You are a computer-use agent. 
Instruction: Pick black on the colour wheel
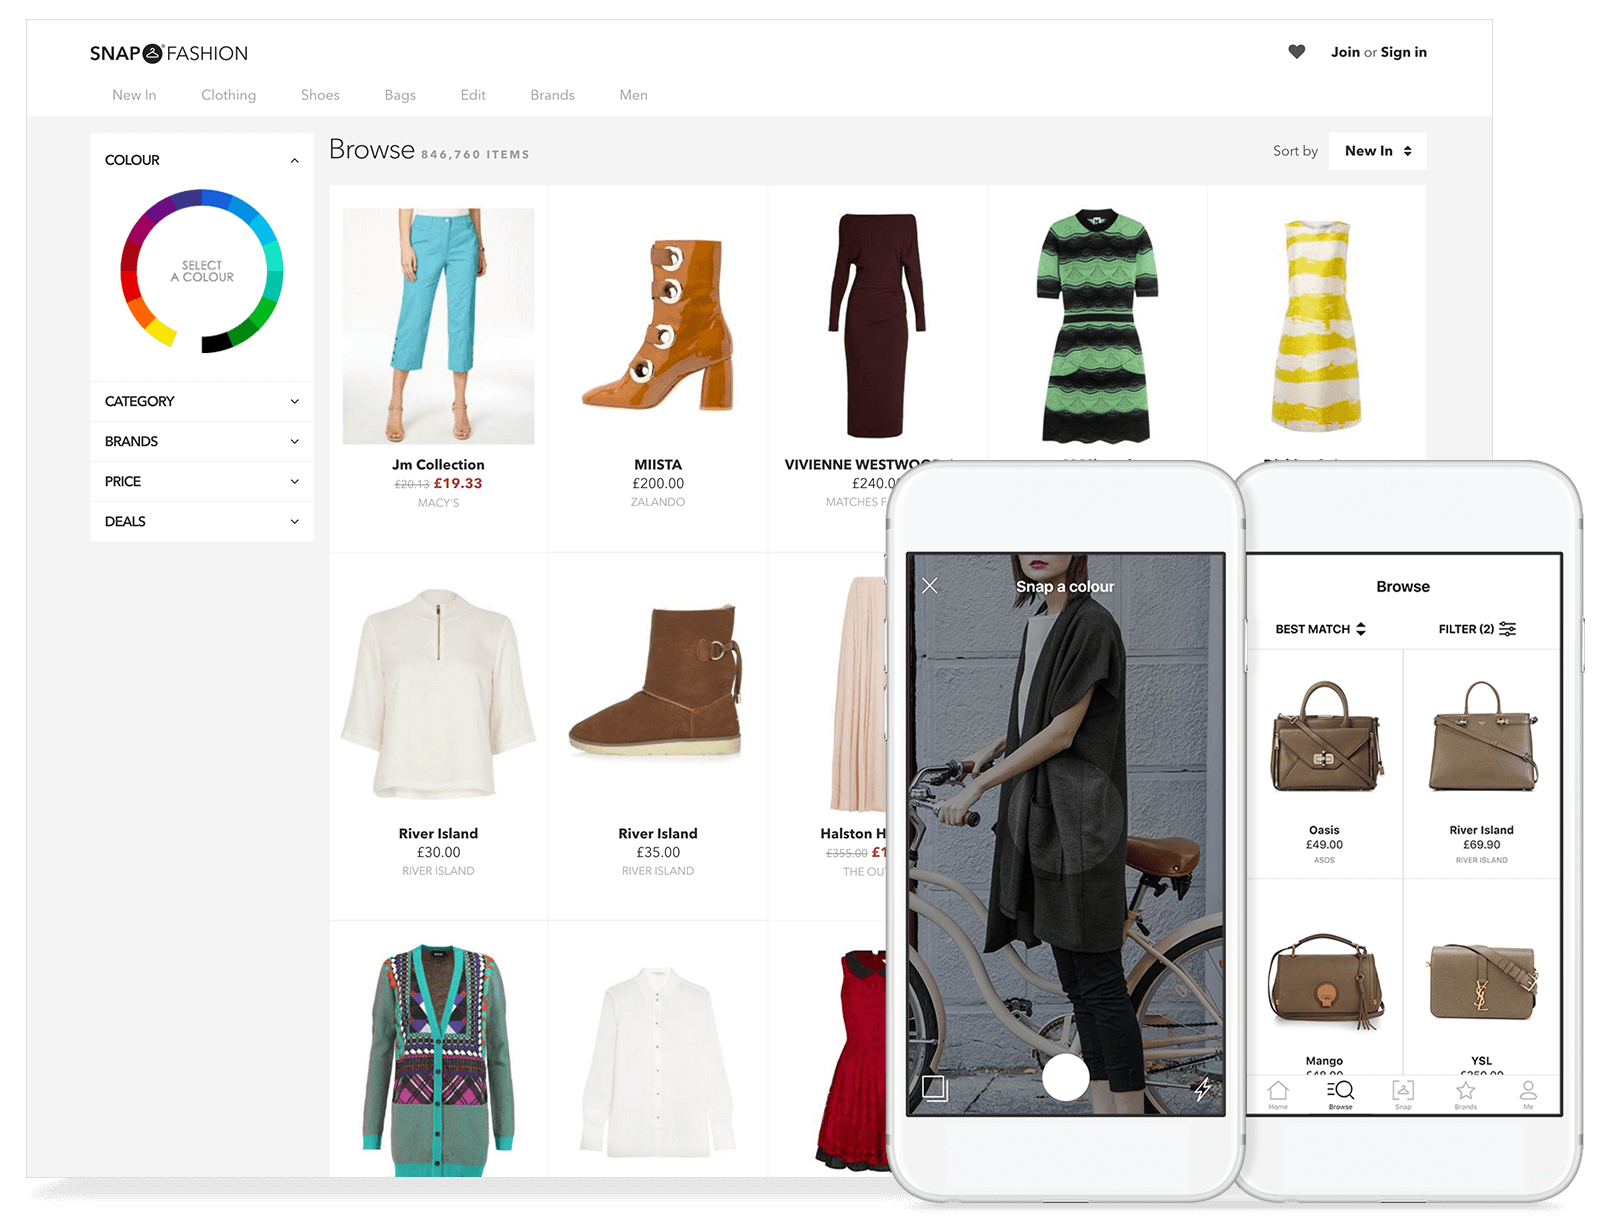pos(215,343)
